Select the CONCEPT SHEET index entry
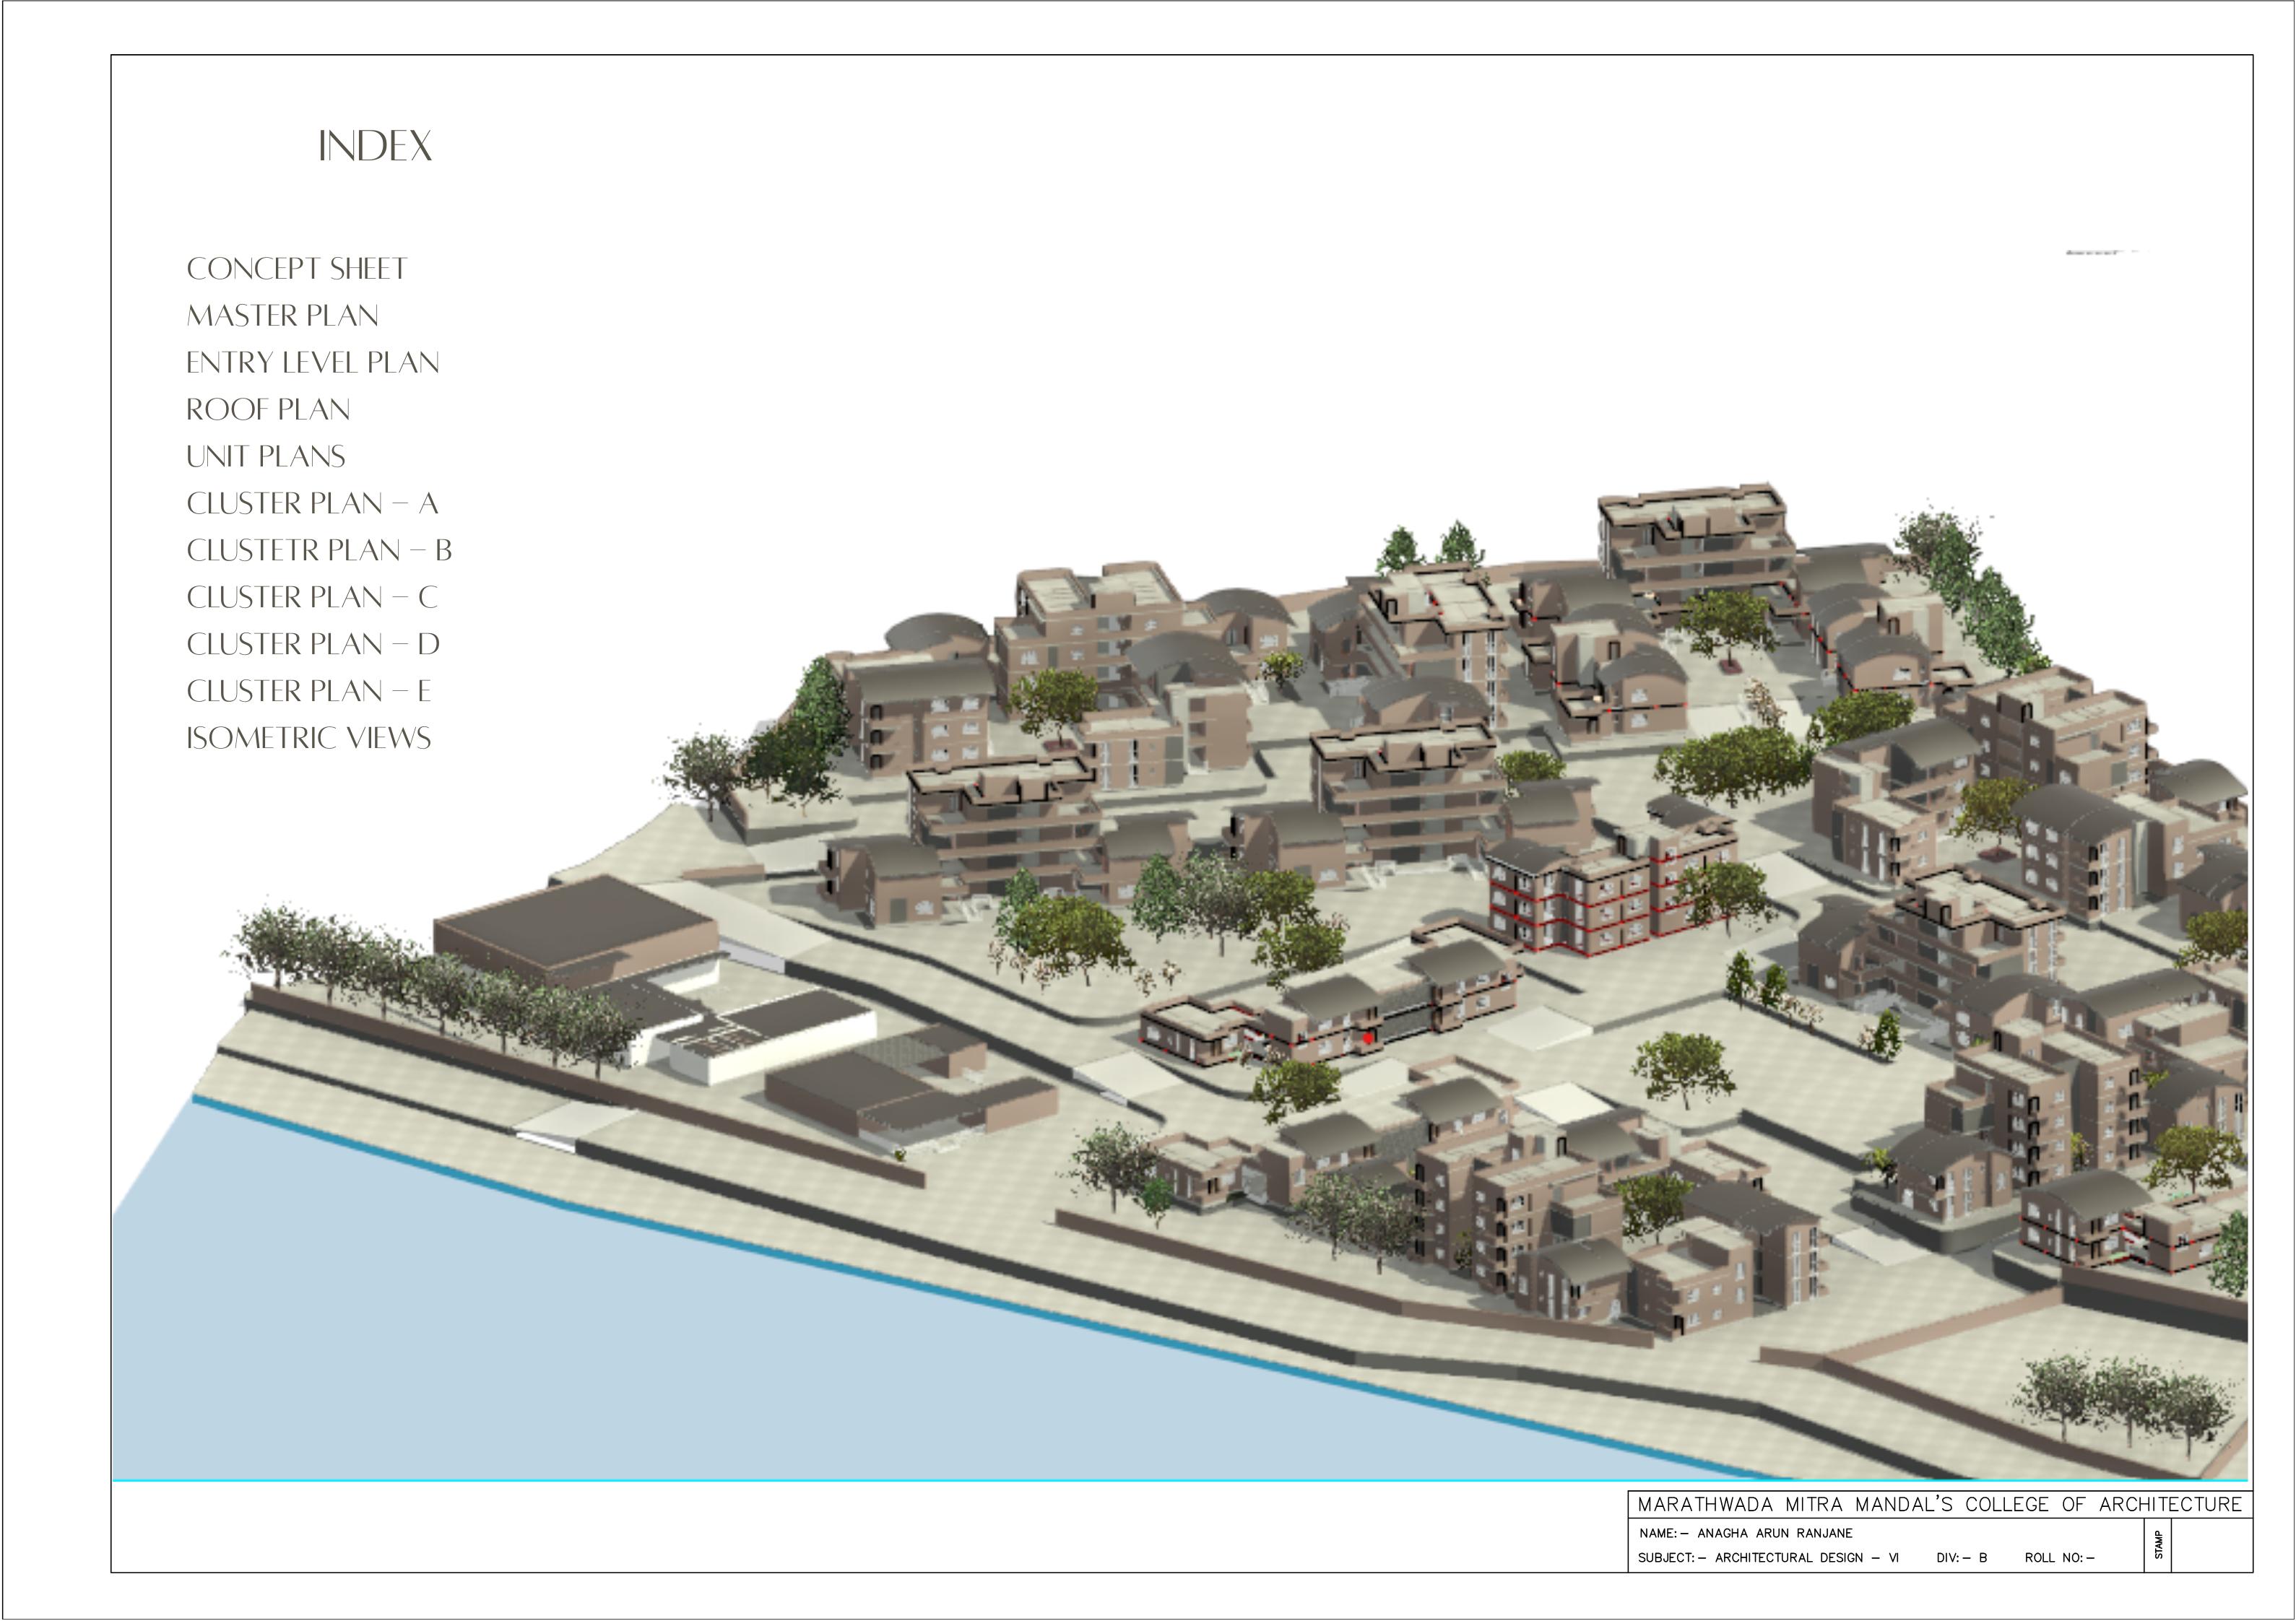Image resolution: width=2296 pixels, height=1621 pixels. tap(297, 269)
